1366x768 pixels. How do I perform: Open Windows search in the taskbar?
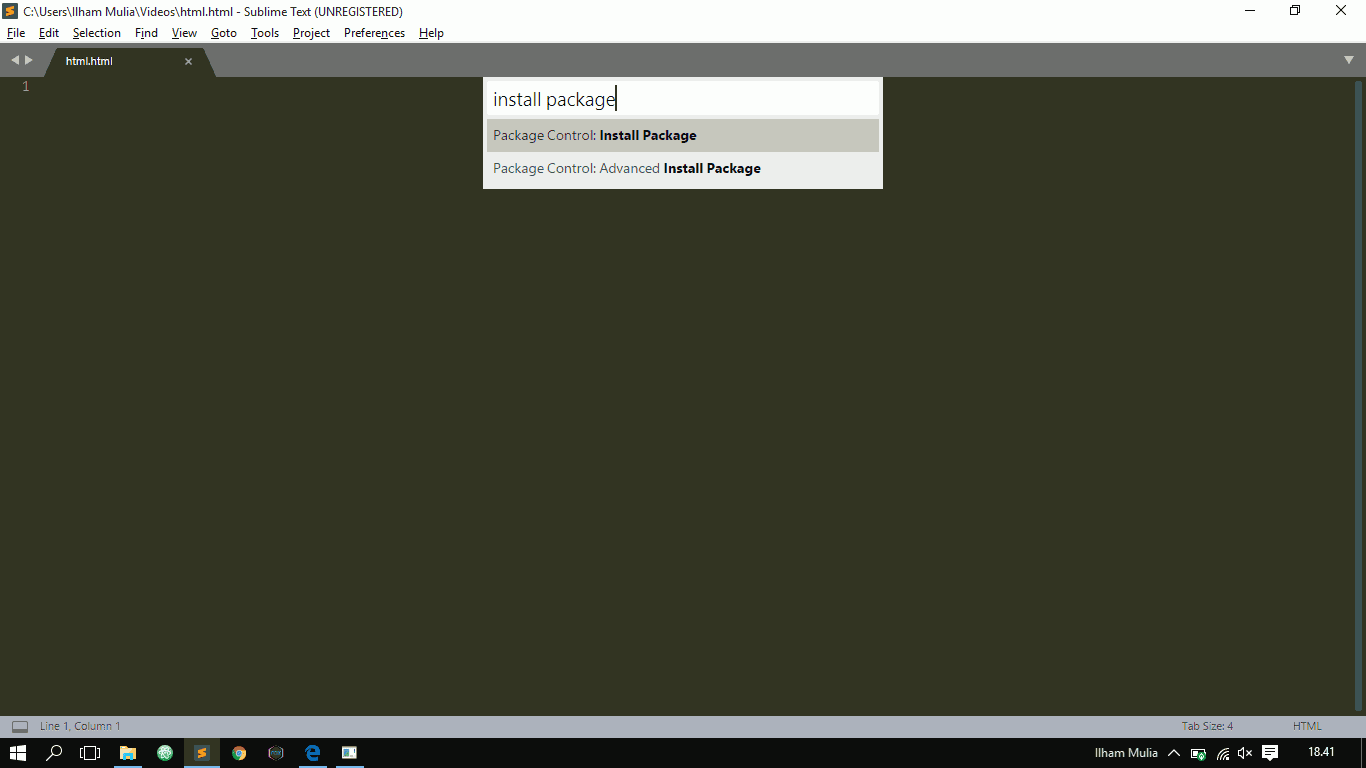point(55,753)
